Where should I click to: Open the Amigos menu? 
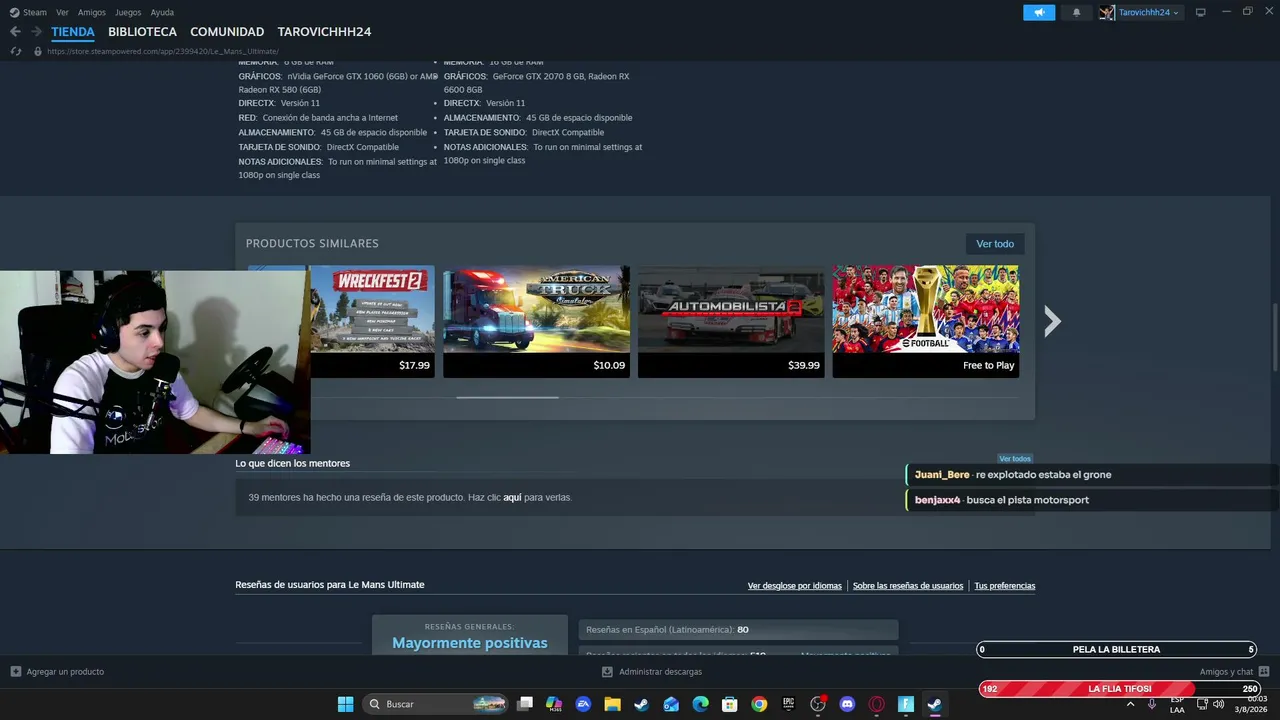[92, 12]
